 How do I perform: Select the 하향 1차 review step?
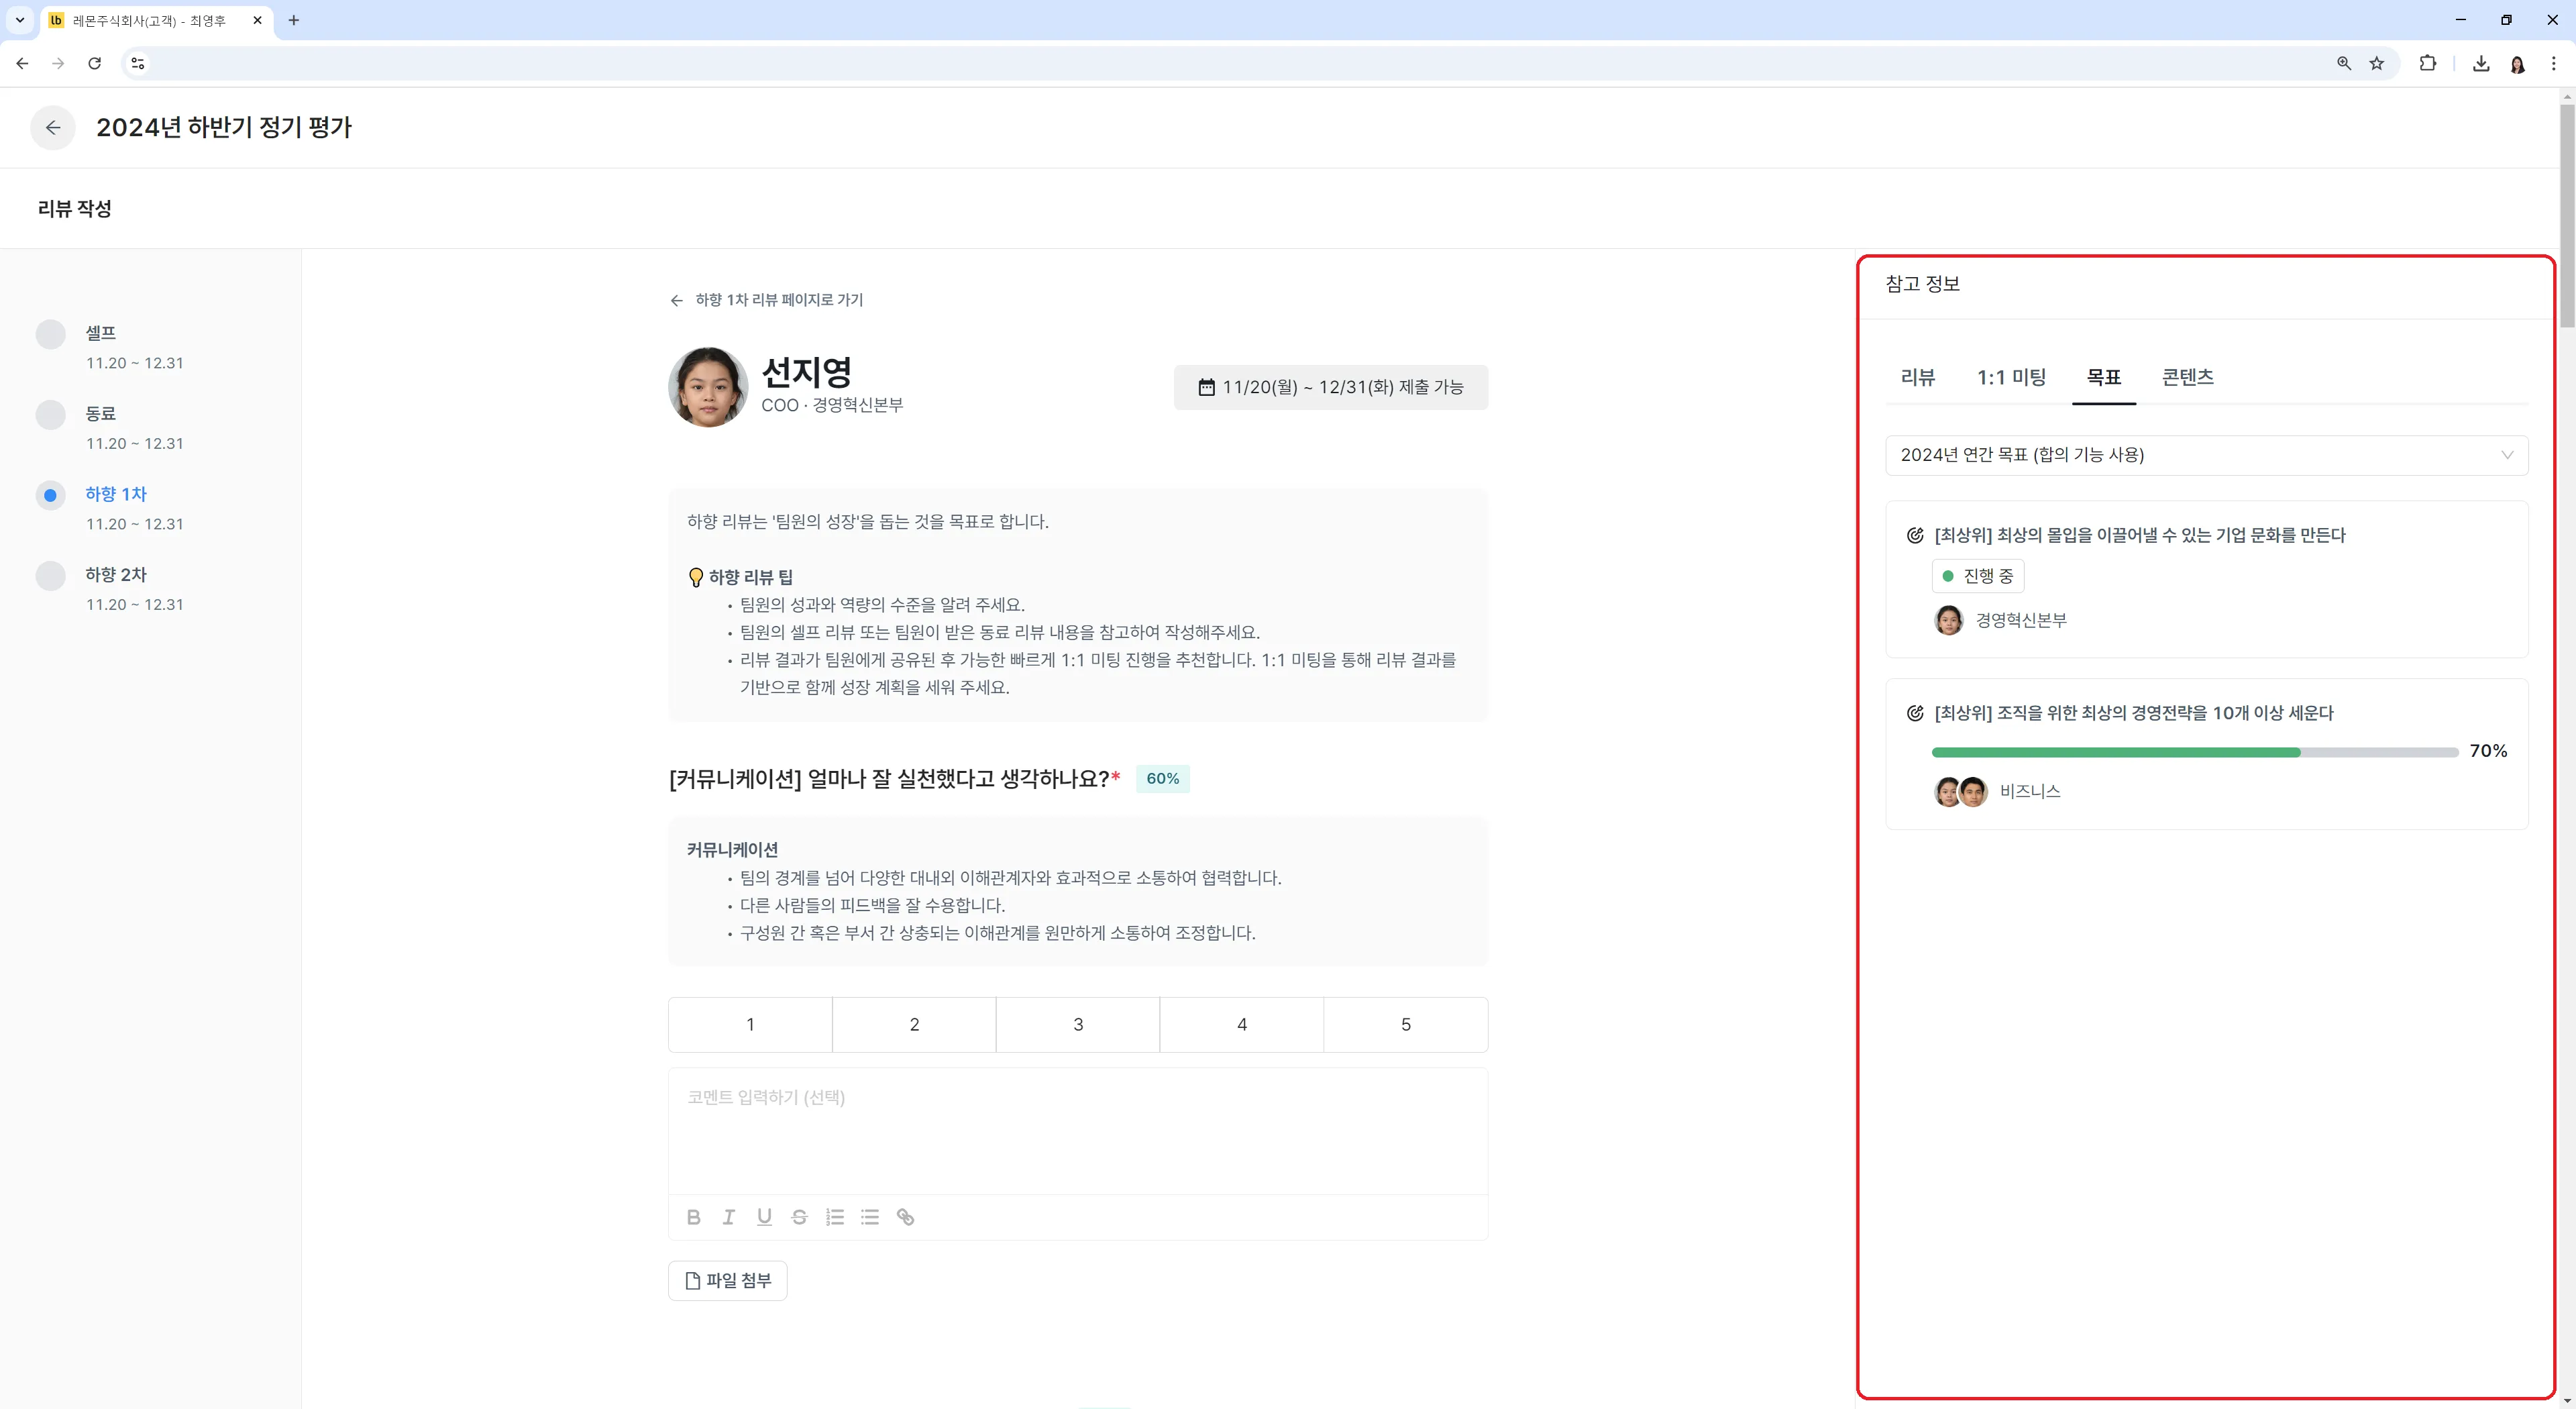click(x=110, y=508)
